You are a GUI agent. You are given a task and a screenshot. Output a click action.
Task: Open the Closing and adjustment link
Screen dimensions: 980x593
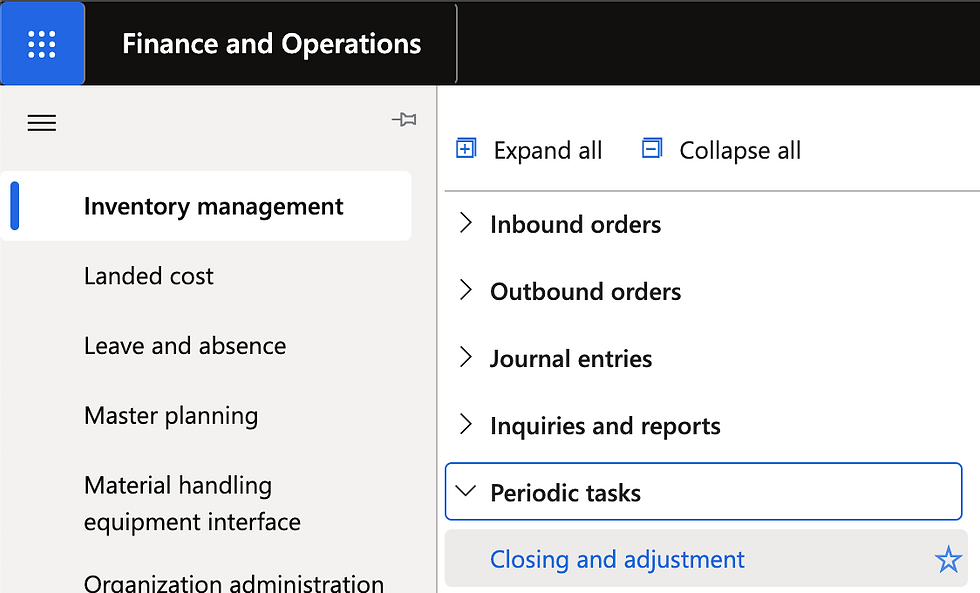(x=617, y=559)
